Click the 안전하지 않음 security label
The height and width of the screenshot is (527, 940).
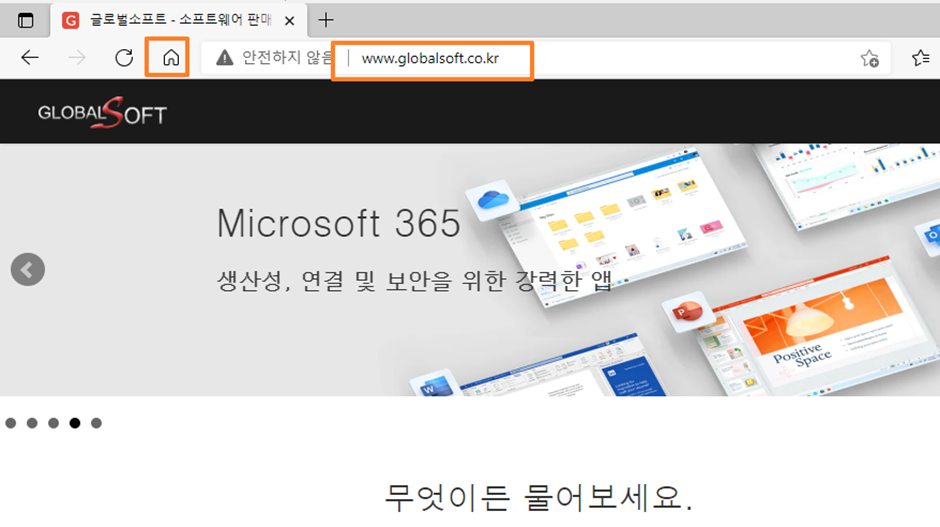287,57
